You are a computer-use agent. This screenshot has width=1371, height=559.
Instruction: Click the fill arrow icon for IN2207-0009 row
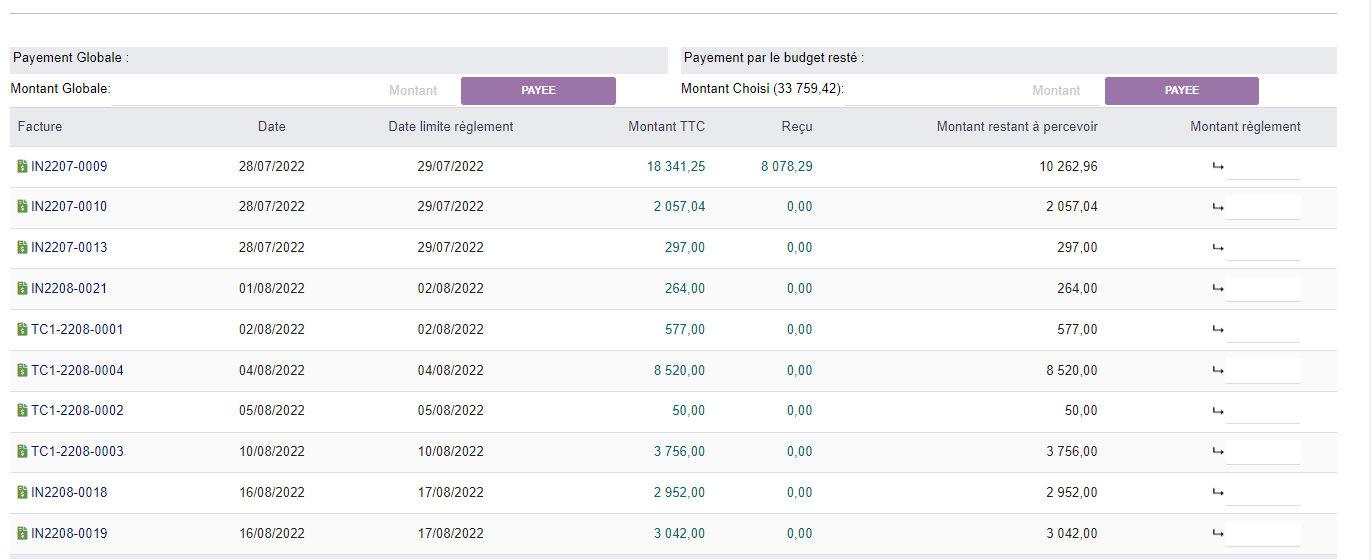click(x=1217, y=167)
